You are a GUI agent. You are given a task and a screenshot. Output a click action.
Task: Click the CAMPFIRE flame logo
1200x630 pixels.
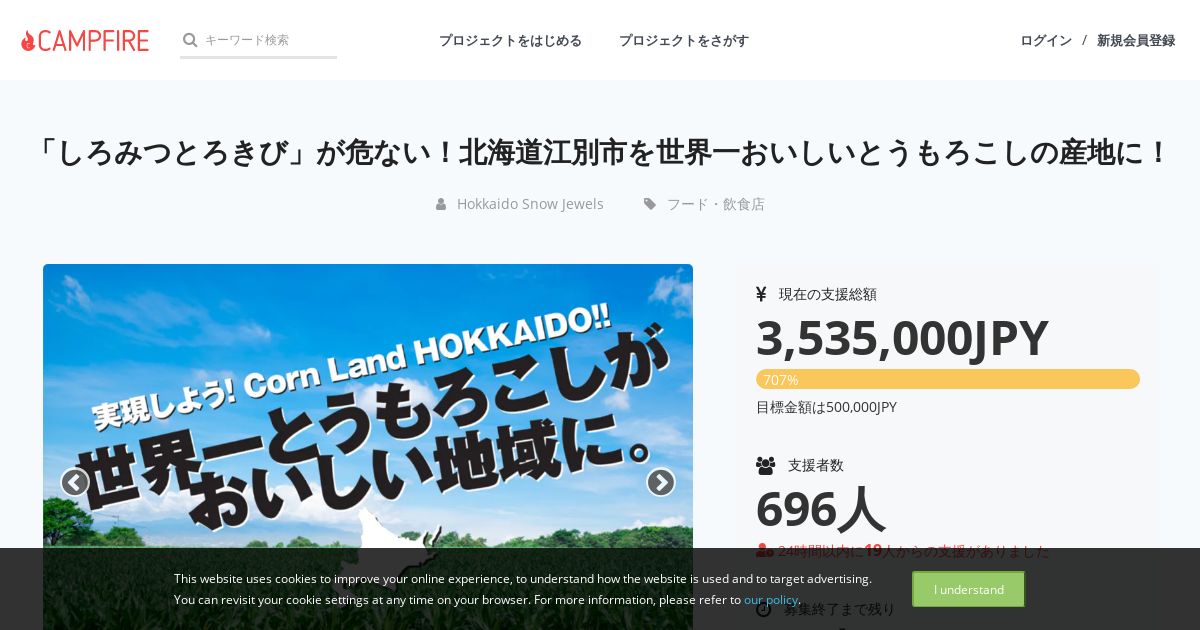click(85, 40)
